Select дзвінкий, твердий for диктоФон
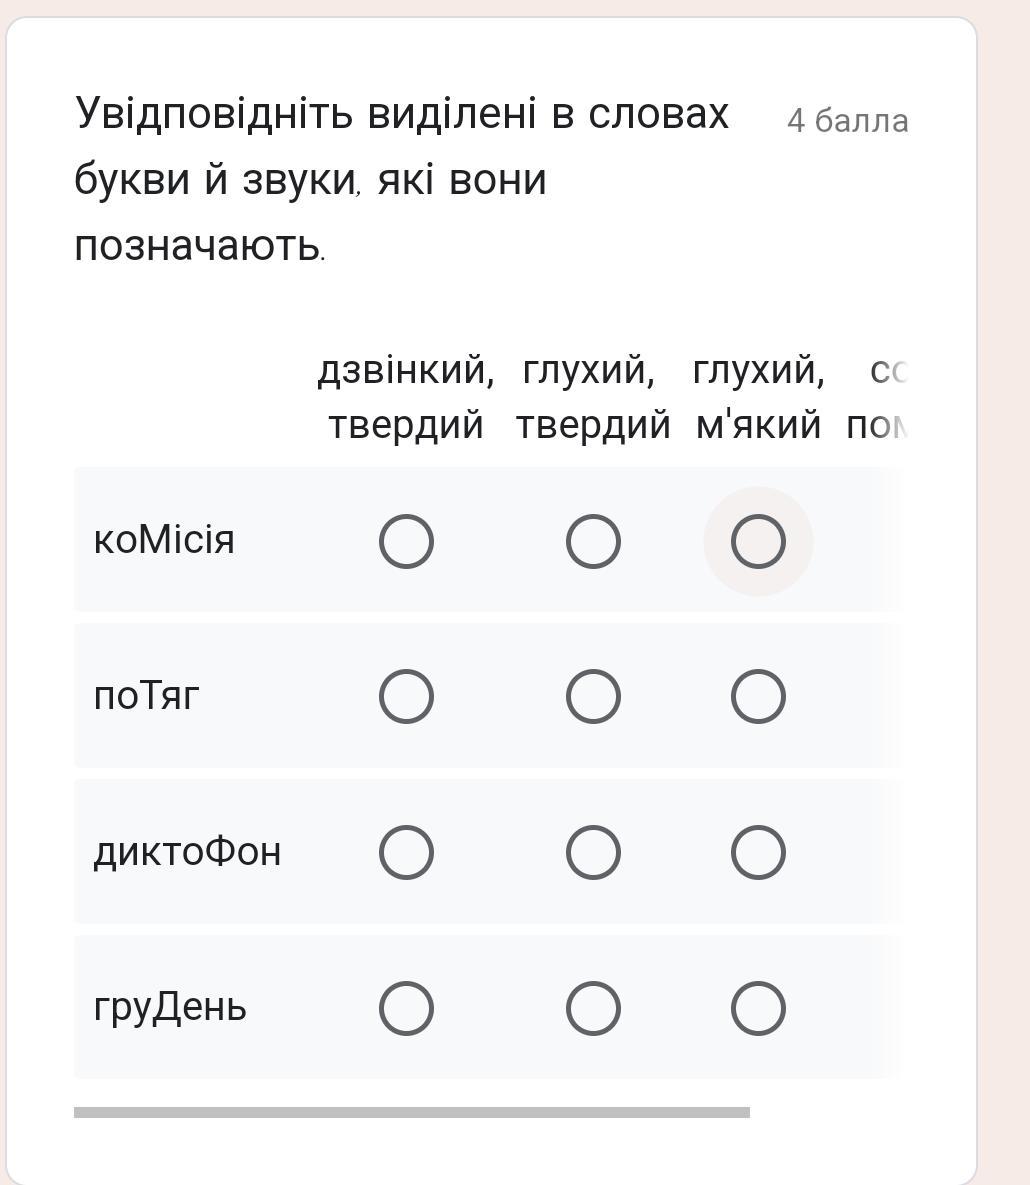This screenshot has height=1185, width=1030. (407, 852)
